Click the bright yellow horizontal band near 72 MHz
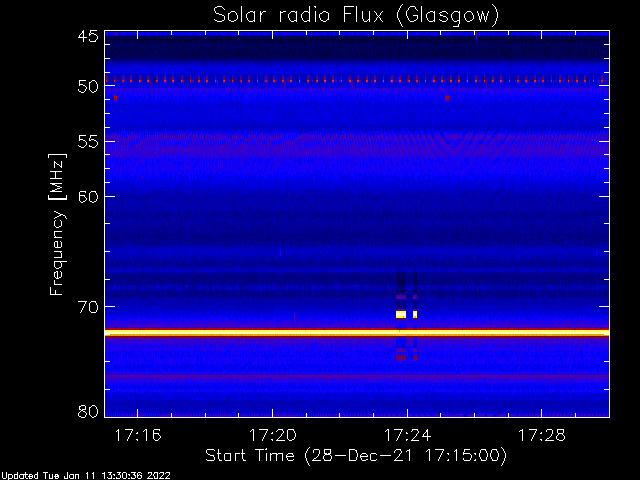 tap(357, 333)
